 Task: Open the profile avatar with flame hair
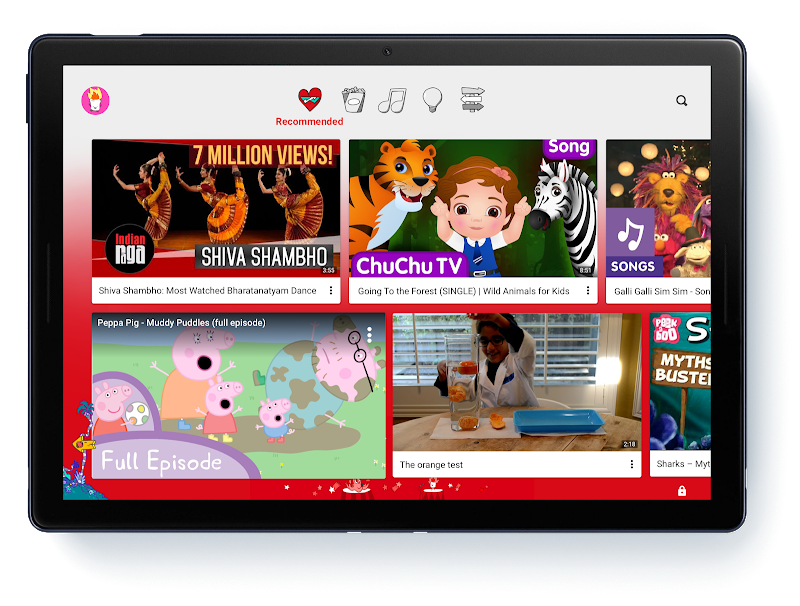point(95,100)
